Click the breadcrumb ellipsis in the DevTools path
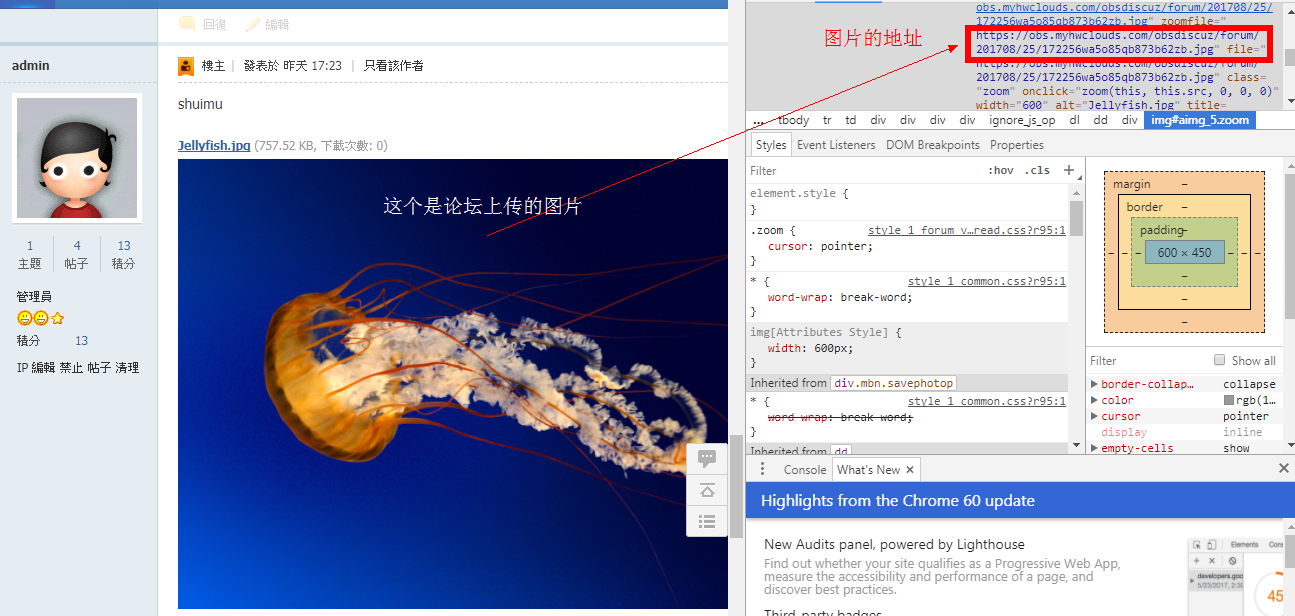 (759, 120)
